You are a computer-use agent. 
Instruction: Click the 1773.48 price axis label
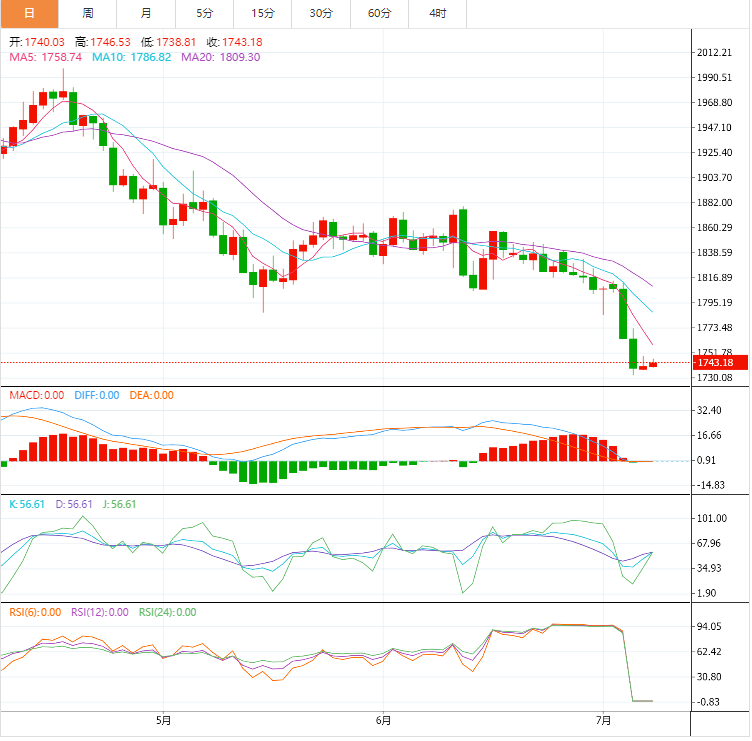714,328
